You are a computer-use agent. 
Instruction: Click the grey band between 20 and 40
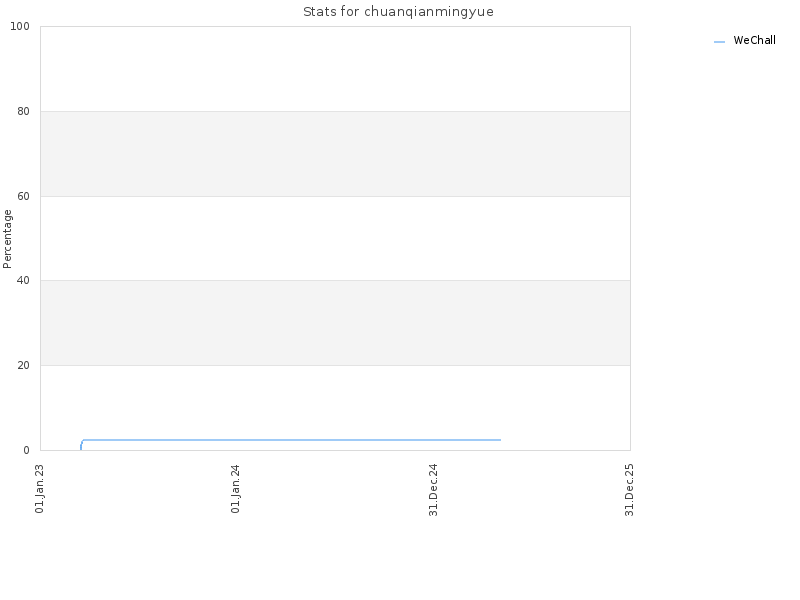(335, 323)
